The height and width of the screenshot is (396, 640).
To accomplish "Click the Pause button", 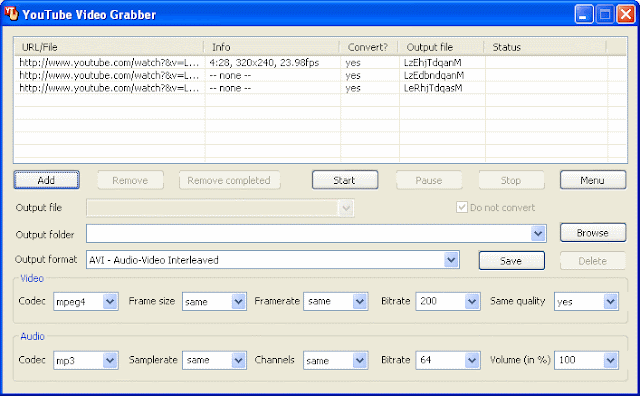I will [x=429, y=180].
